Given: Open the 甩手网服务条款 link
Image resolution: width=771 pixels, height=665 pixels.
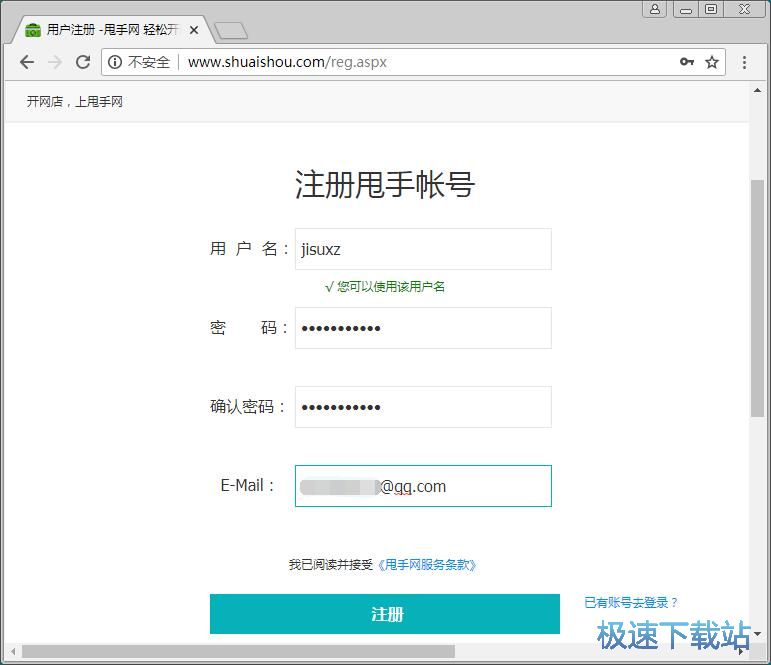Looking at the screenshot, I should click(x=427, y=565).
